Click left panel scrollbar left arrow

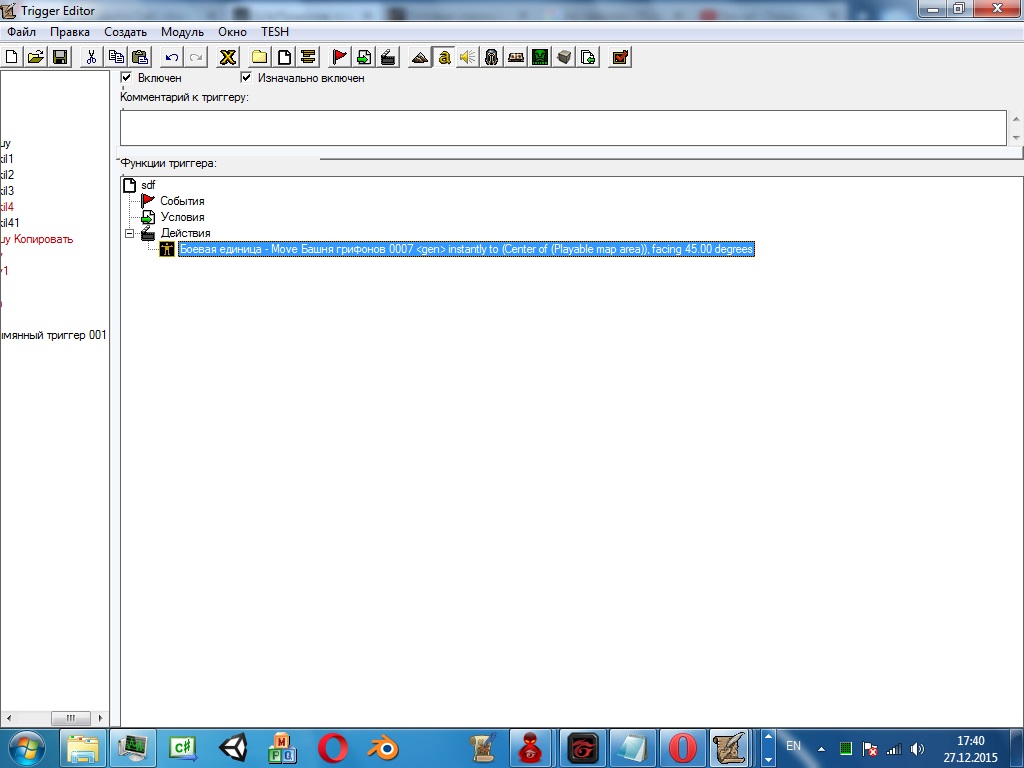click(x=8, y=718)
